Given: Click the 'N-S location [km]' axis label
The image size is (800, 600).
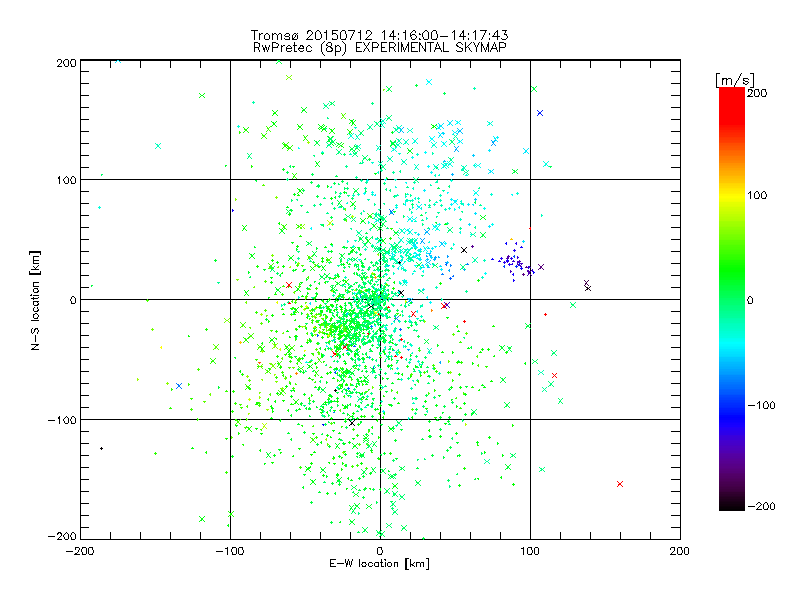Looking at the screenshot, I should tap(35, 300).
